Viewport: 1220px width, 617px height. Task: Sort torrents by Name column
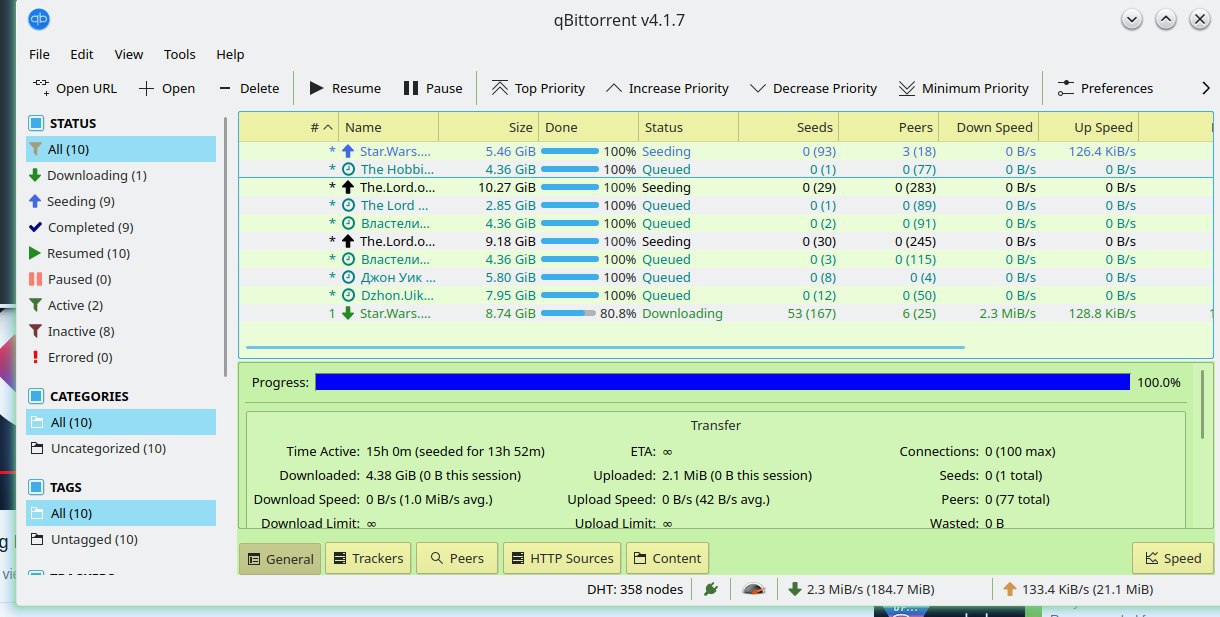click(389, 127)
